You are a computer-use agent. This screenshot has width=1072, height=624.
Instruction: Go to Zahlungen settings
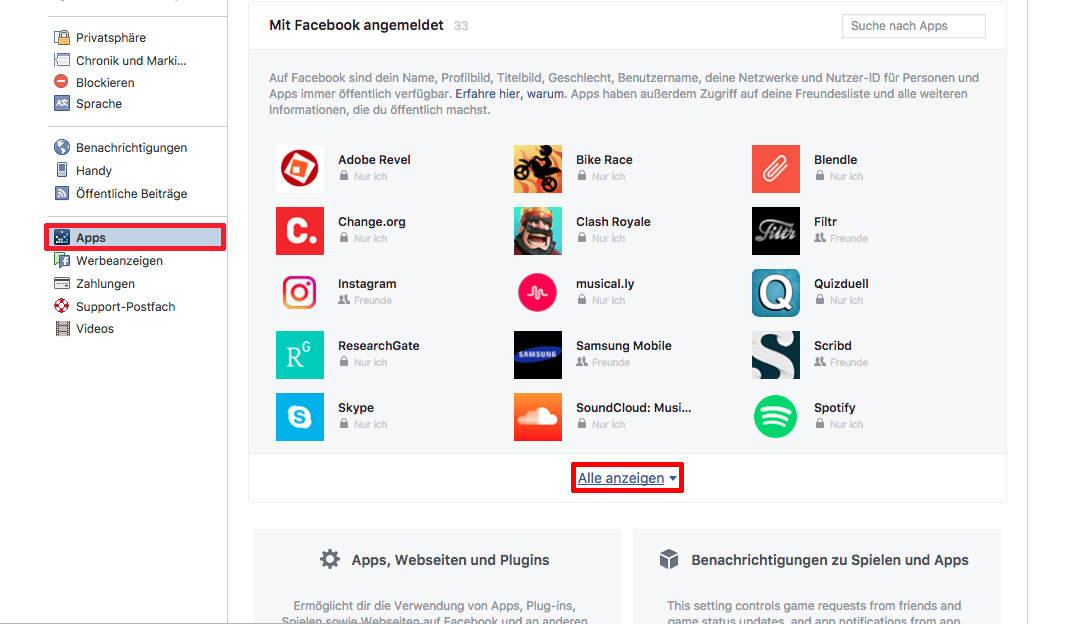(x=105, y=284)
